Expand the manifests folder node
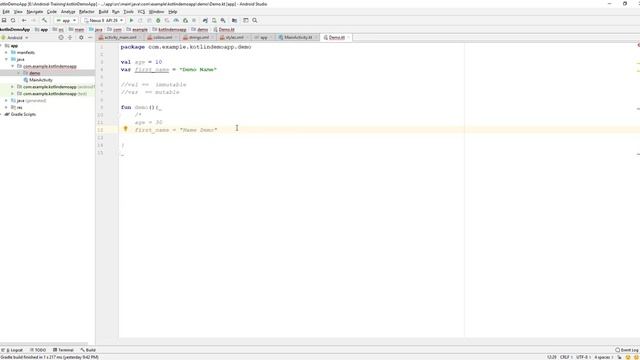 click(7, 53)
